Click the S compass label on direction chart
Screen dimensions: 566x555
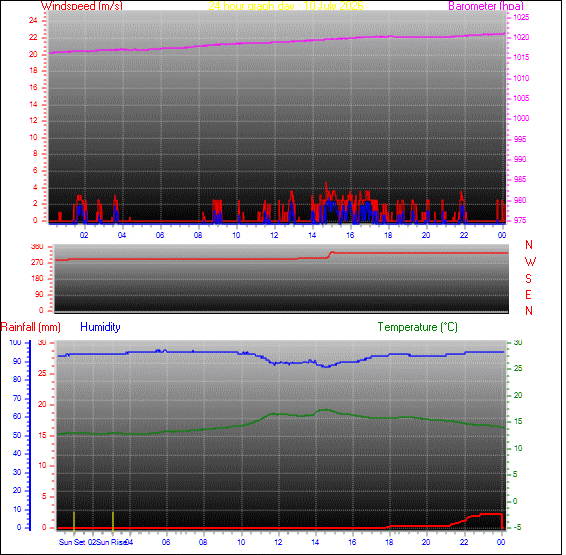528,279
